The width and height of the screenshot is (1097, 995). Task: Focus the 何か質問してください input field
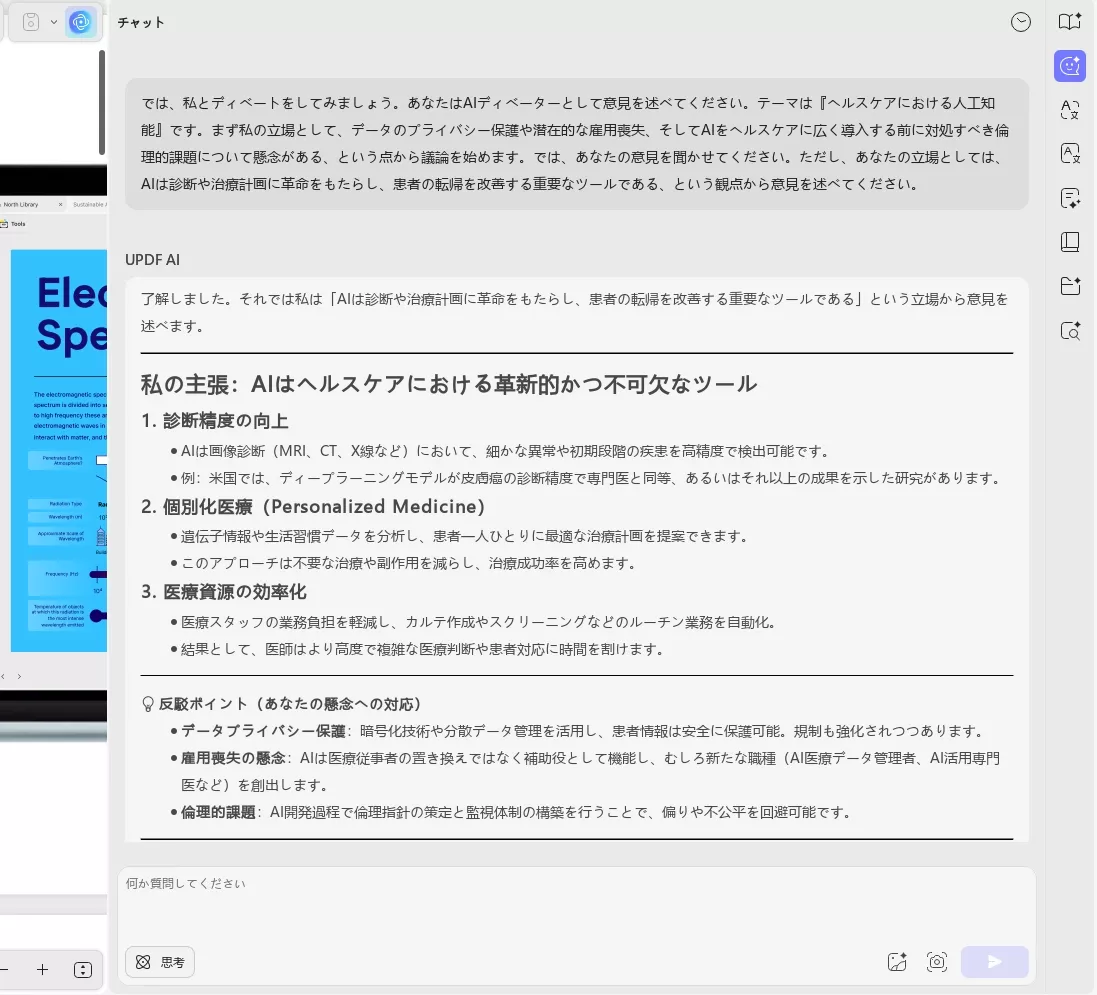576,903
